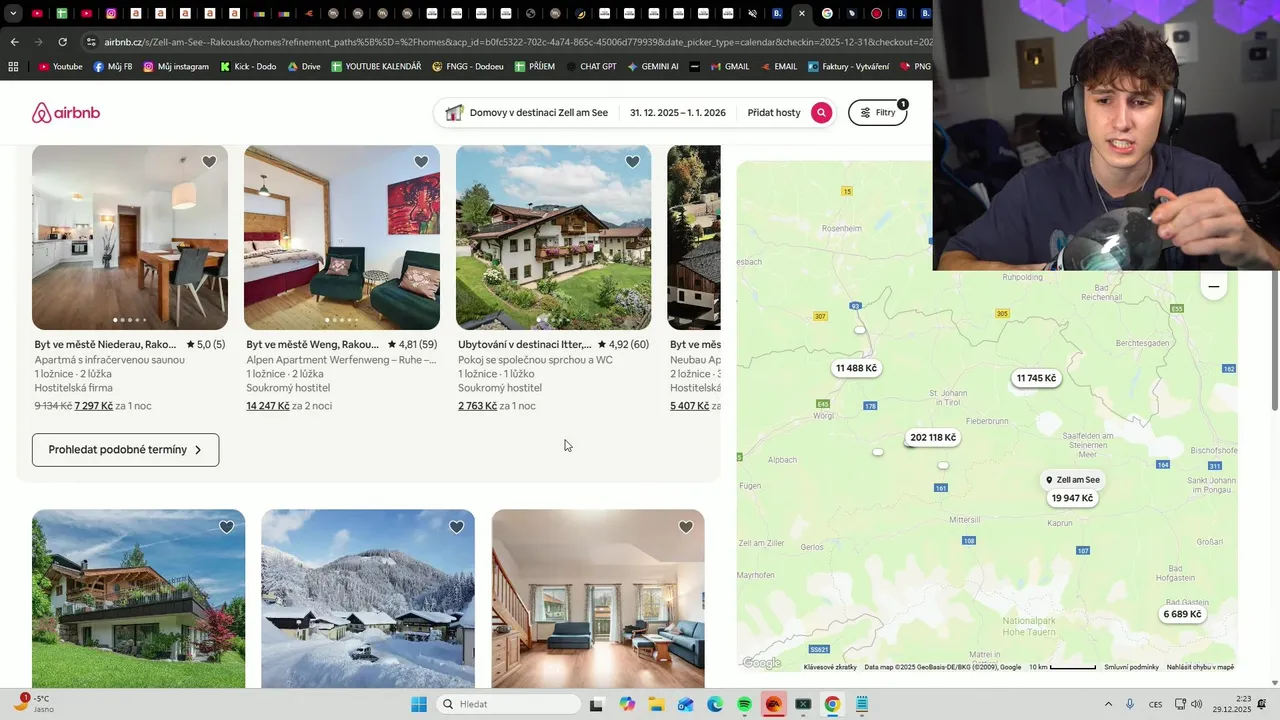Open File Explorer from the taskbar
This screenshot has width=1280, height=720.
click(x=656, y=704)
